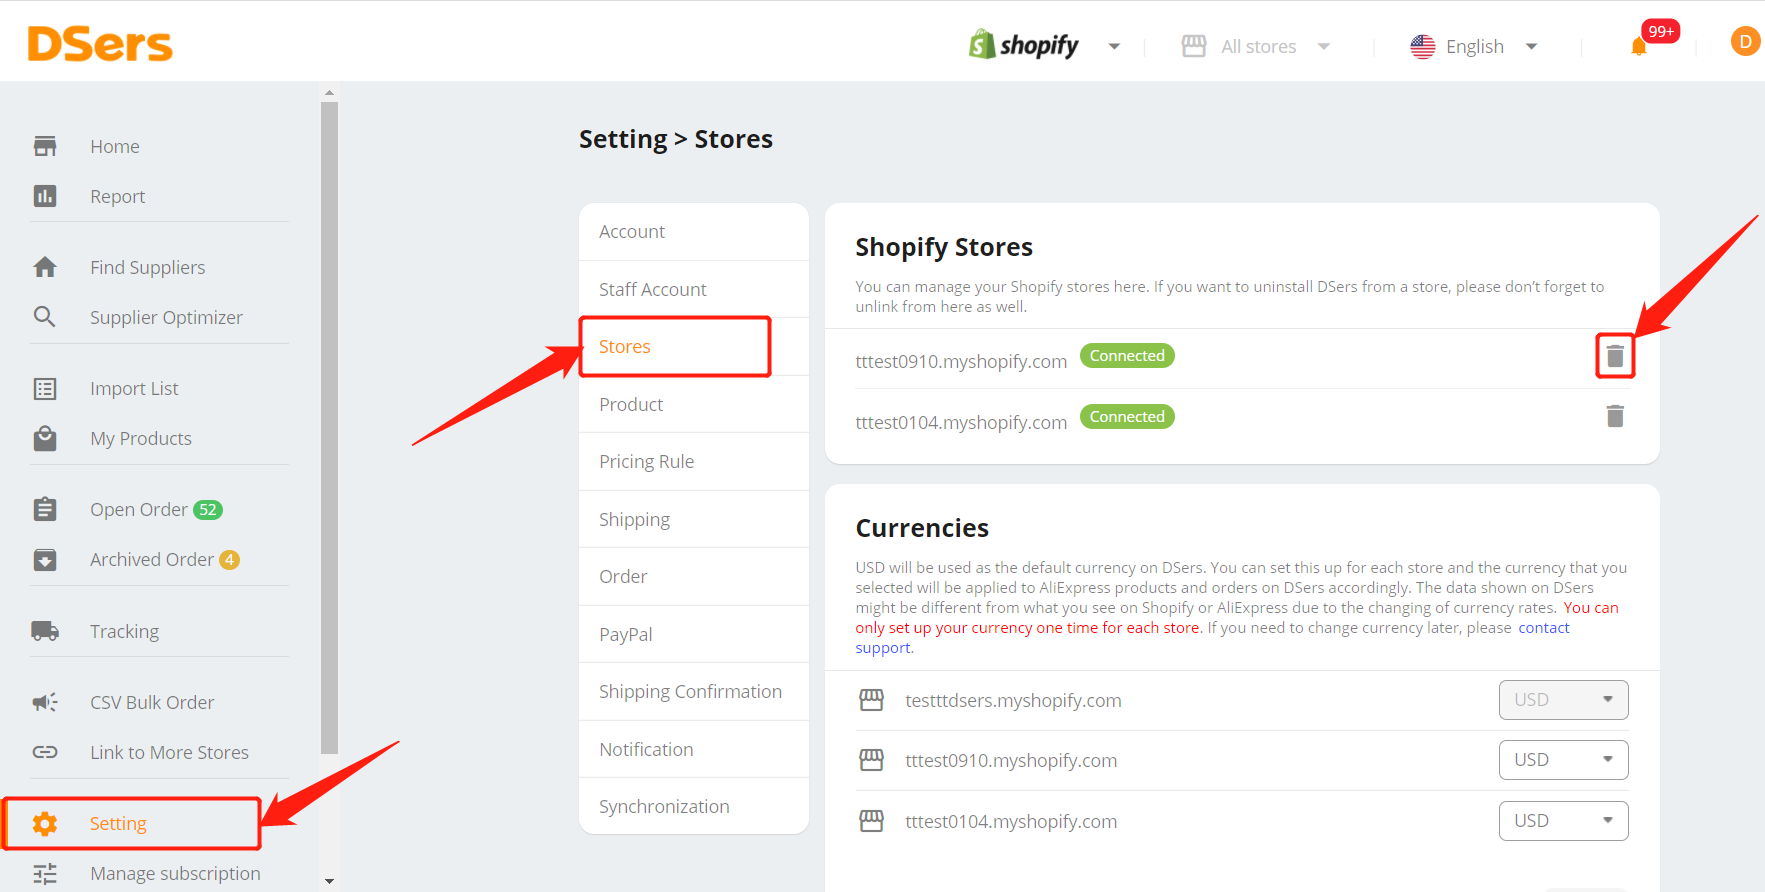The image size is (1765, 892).
Task: Click the Open Order clipboard icon
Action: click(45, 509)
